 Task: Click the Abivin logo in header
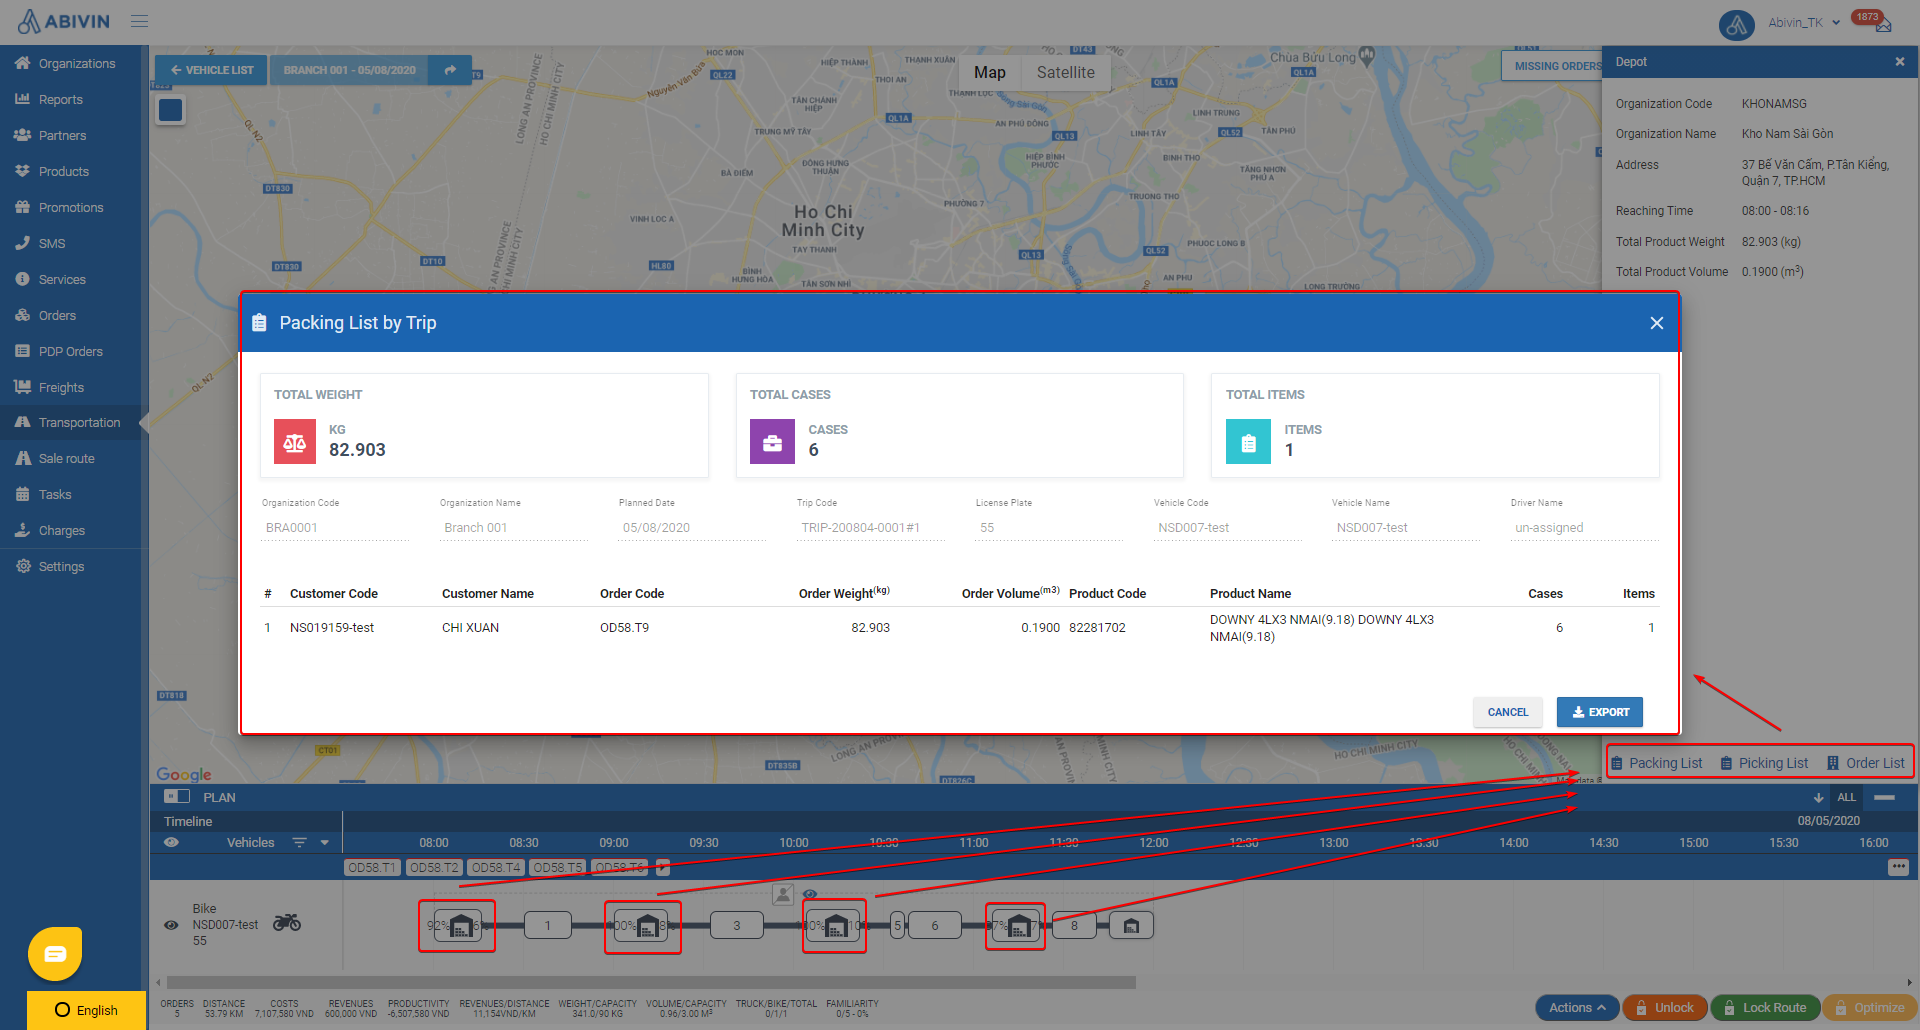click(64, 21)
